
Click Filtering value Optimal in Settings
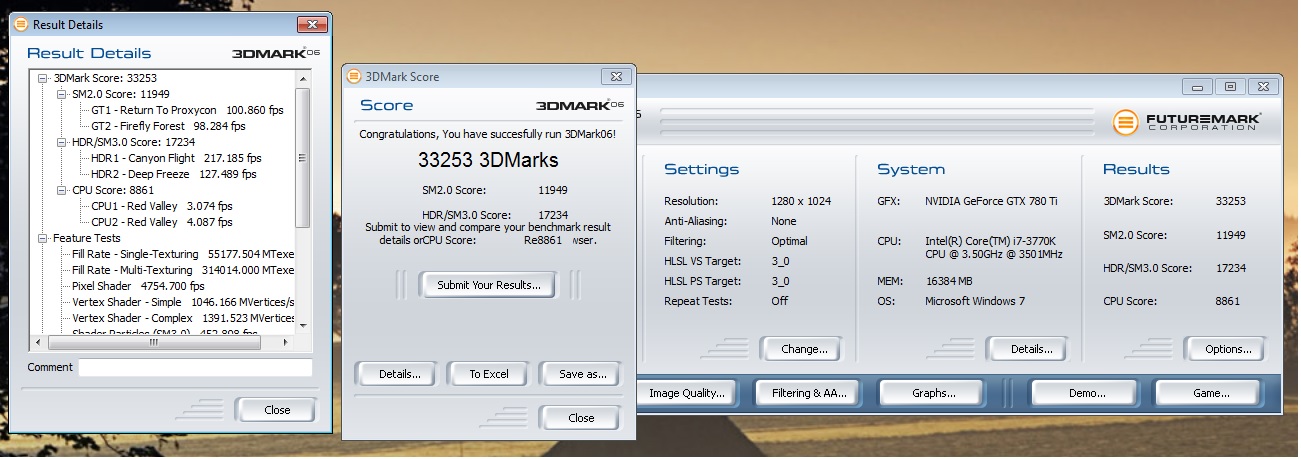[x=789, y=241]
